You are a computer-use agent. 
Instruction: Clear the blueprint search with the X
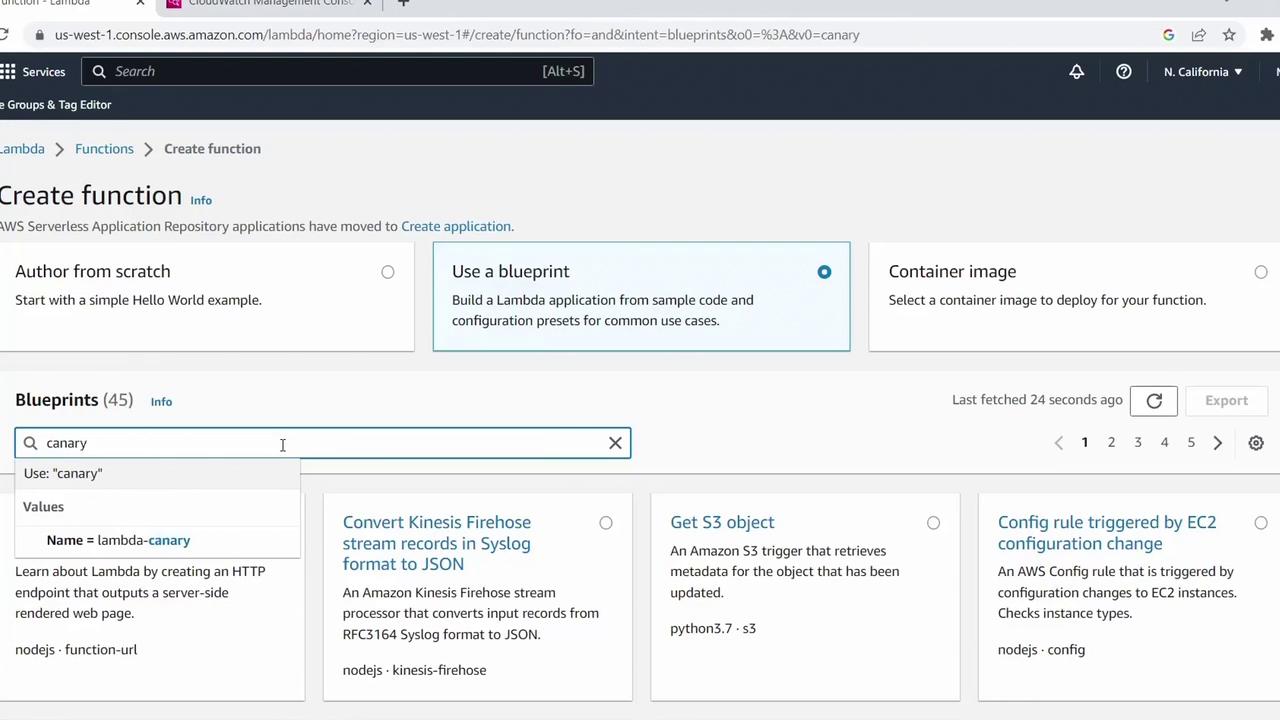click(615, 443)
